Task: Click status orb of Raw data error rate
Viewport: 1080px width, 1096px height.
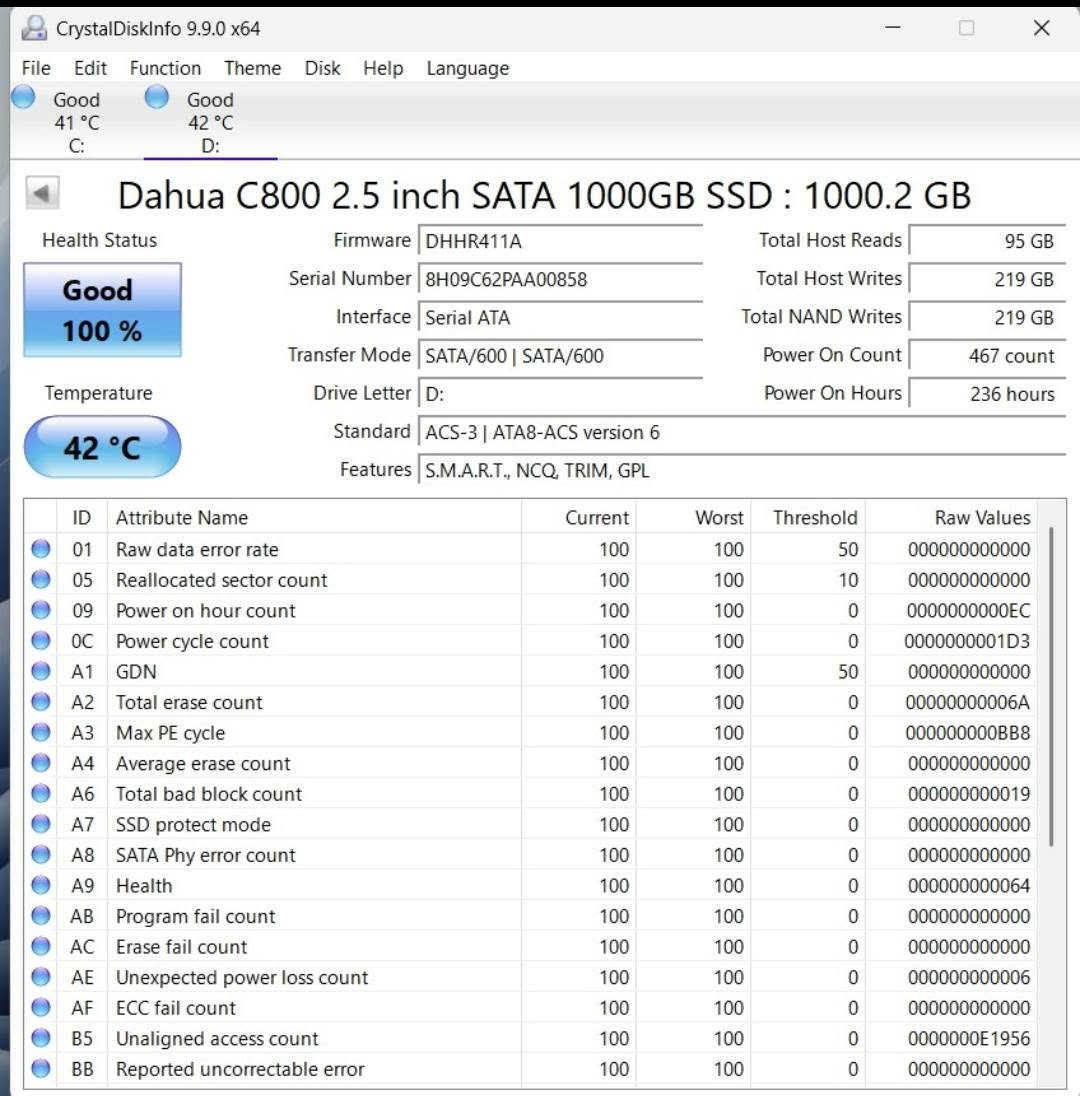Action: (x=41, y=549)
